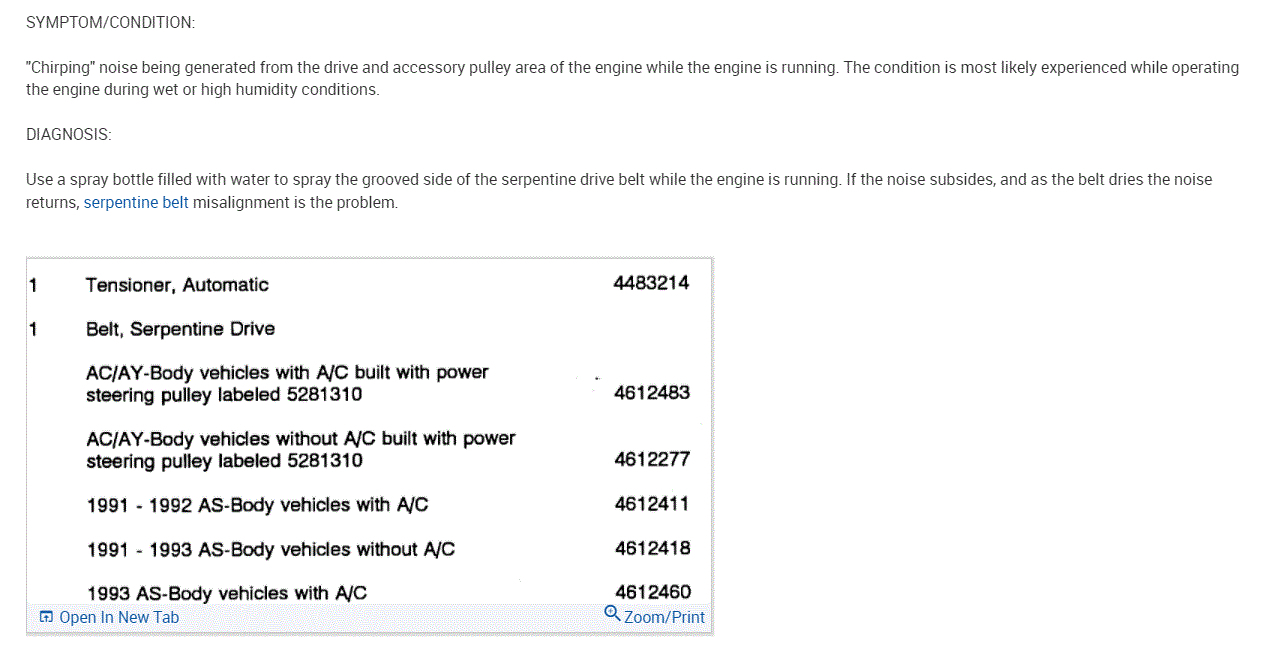This screenshot has height=661, width=1280.
Task: Click the "Zoom/Print" link text
Action: [x=664, y=617]
